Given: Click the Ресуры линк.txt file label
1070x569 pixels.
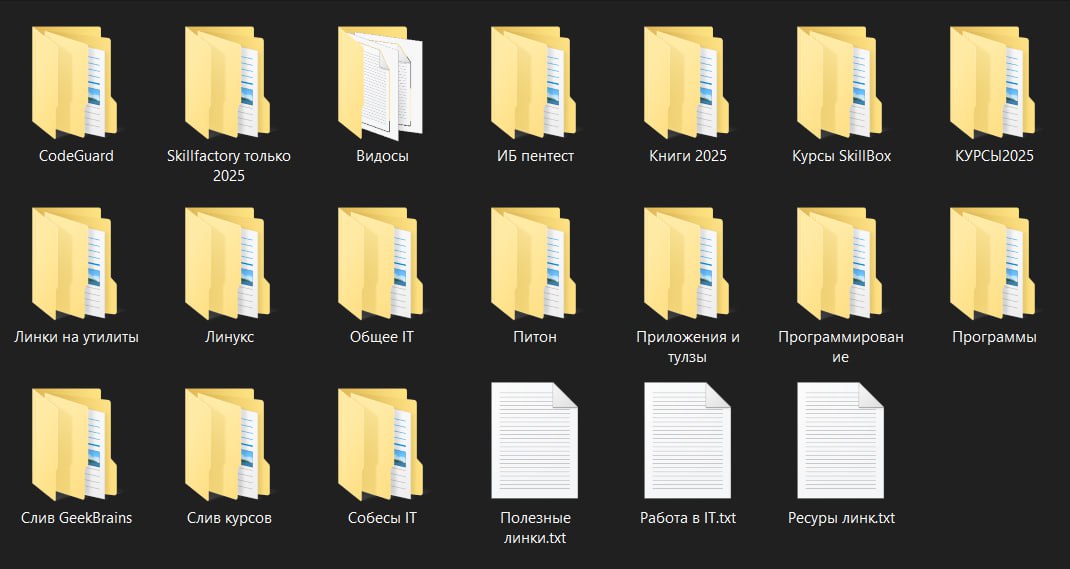Looking at the screenshot, I should 840,518.
